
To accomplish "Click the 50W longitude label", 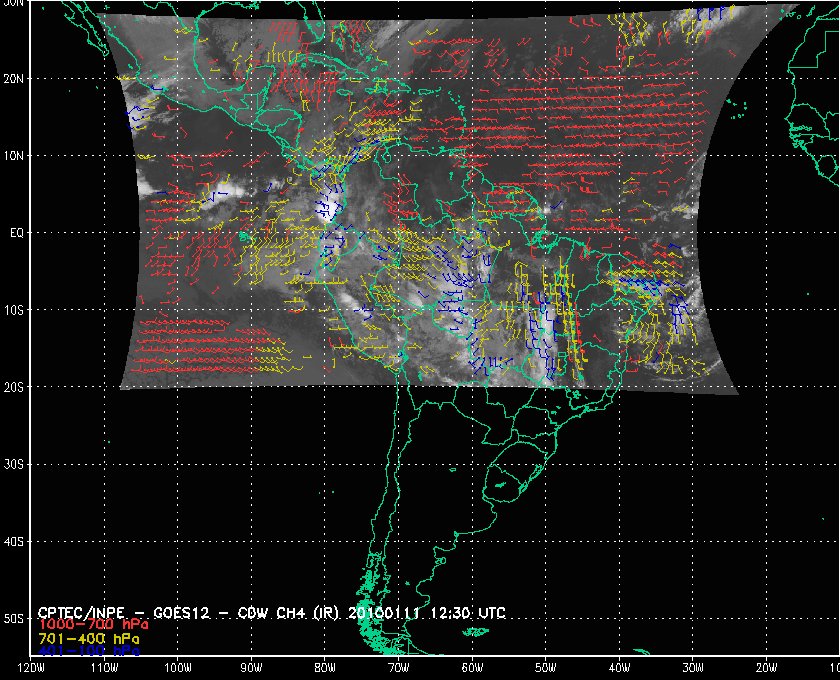I will 545,668.
